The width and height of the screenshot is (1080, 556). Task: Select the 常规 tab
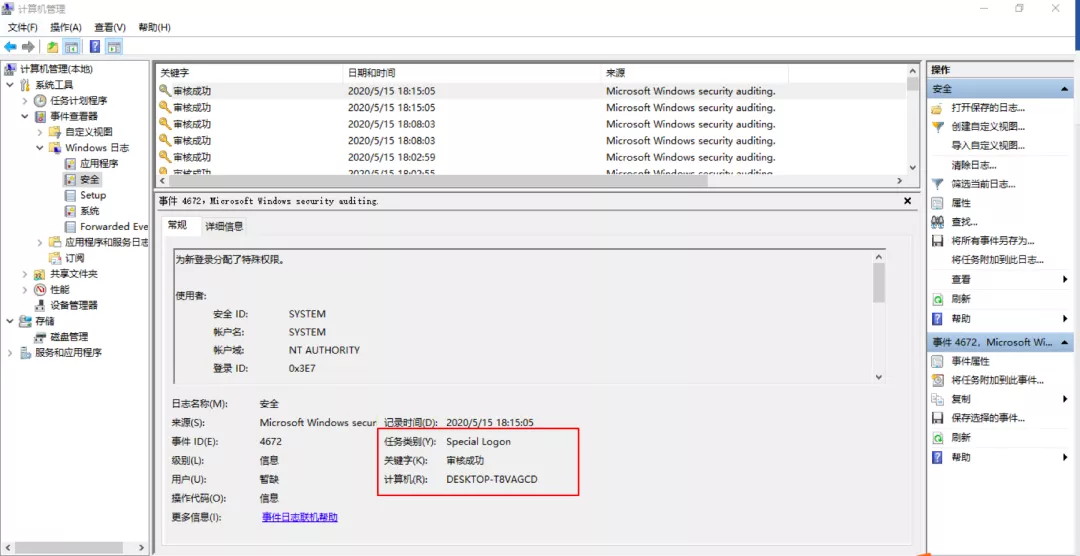(177, 225)
